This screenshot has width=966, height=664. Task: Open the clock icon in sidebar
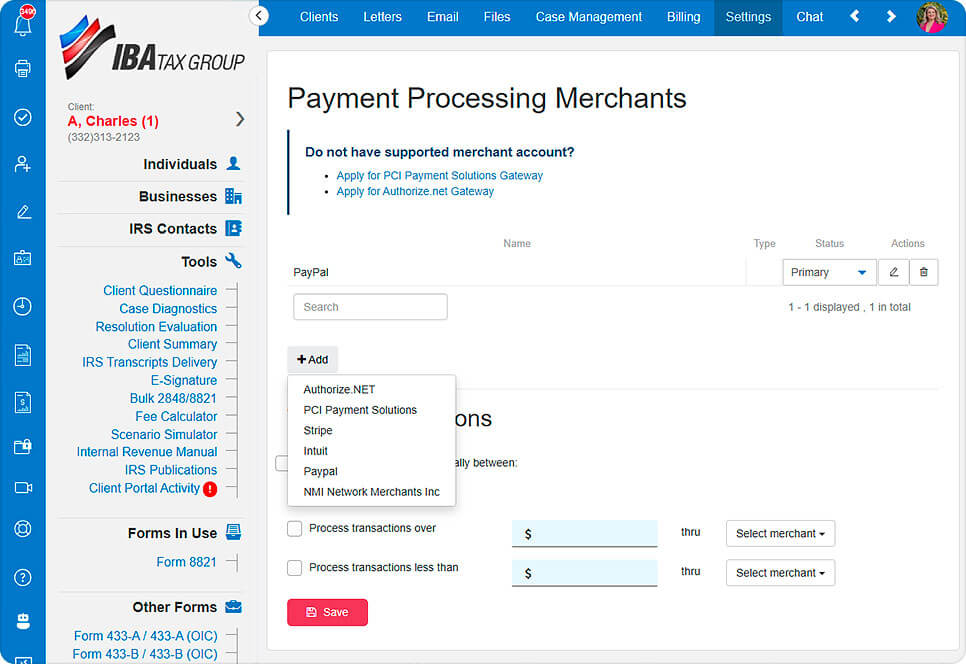click(x=23, y=306)
